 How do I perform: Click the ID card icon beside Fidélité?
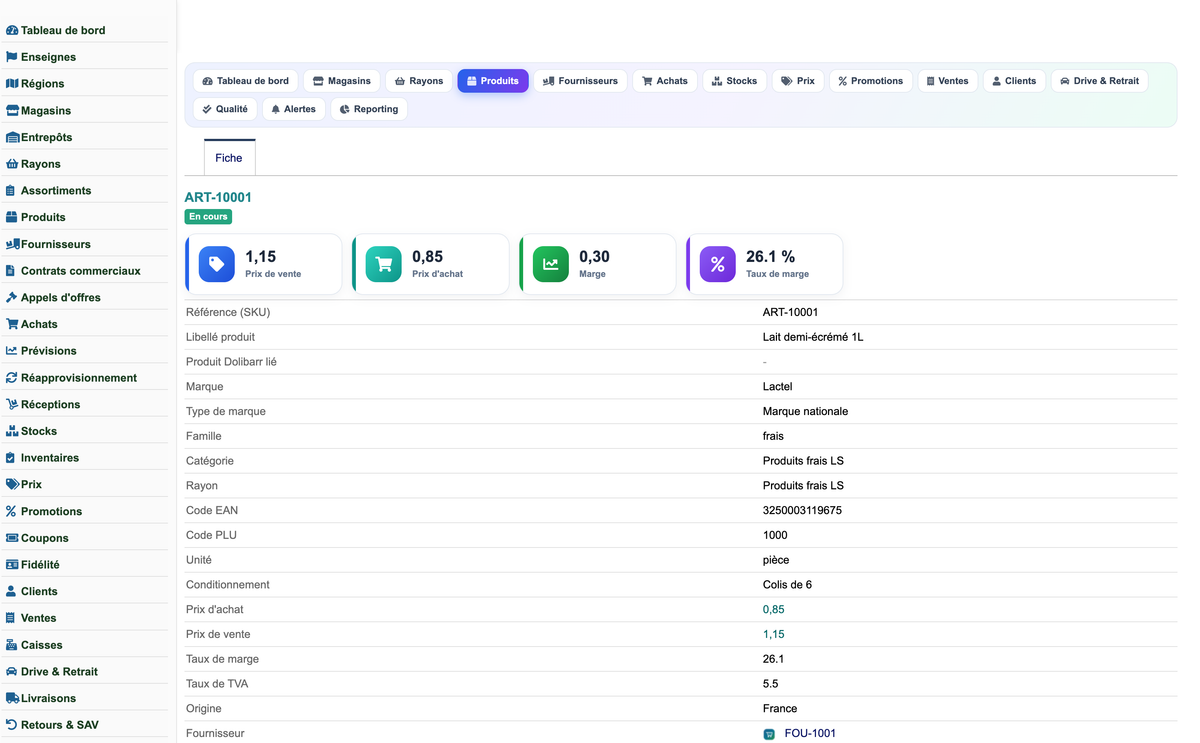pyautogui.click(x=12, y=565)
